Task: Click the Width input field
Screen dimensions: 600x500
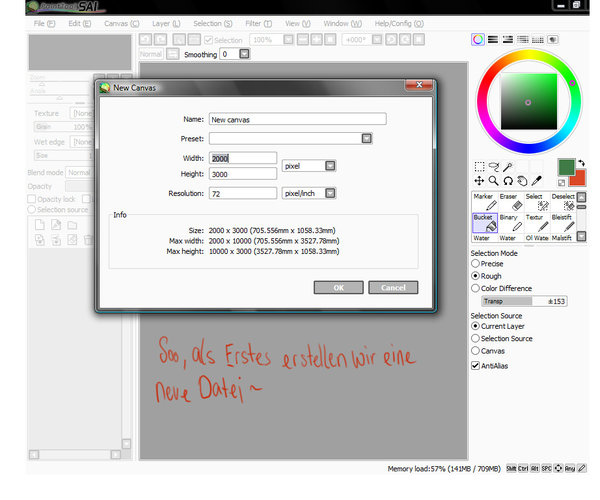Action: (x=243, y=158)
